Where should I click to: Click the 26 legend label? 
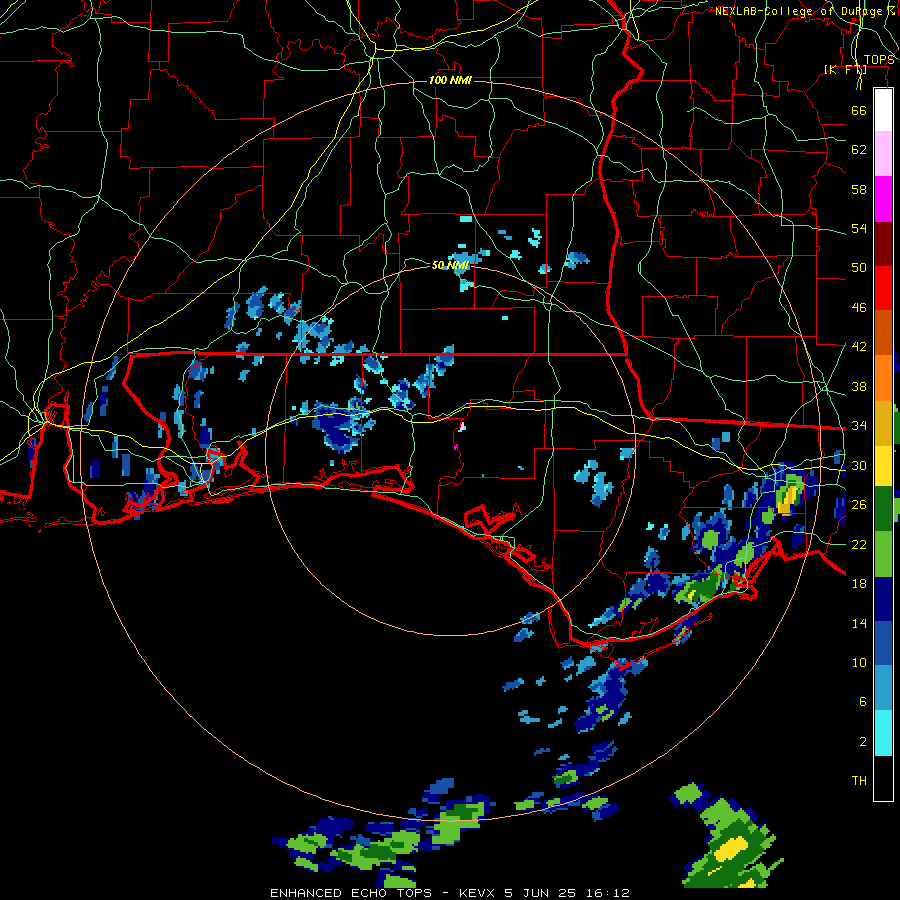coord(859,505)
